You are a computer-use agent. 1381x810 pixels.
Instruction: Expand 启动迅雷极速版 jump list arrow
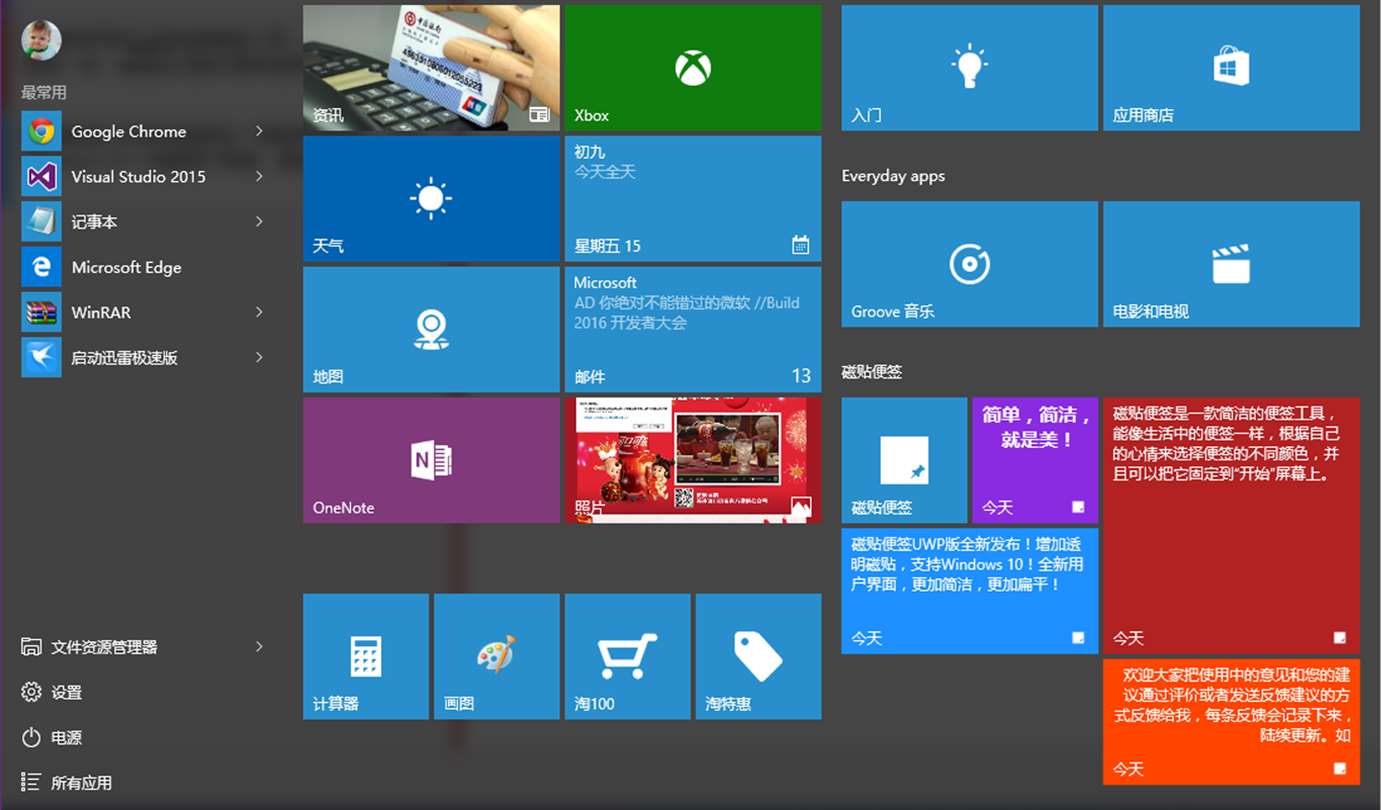pyautogui.click(x=259, y=357)
